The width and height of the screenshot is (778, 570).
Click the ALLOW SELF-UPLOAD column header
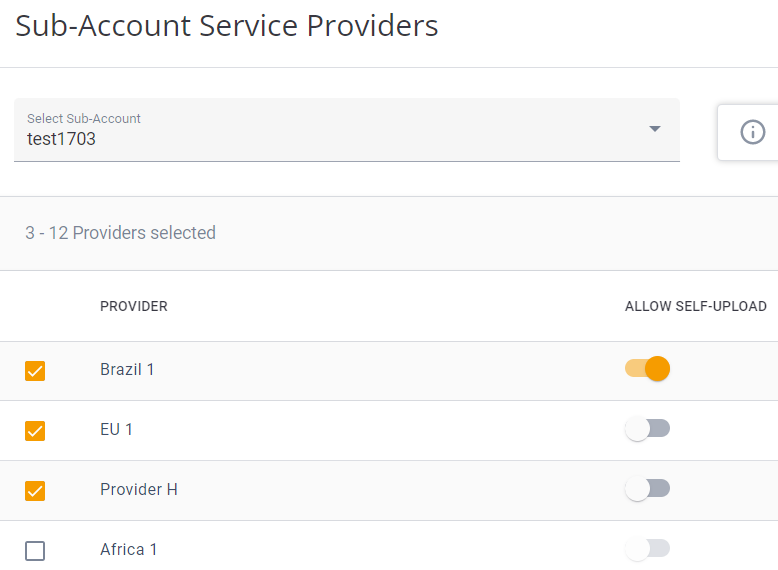(695, 306)
